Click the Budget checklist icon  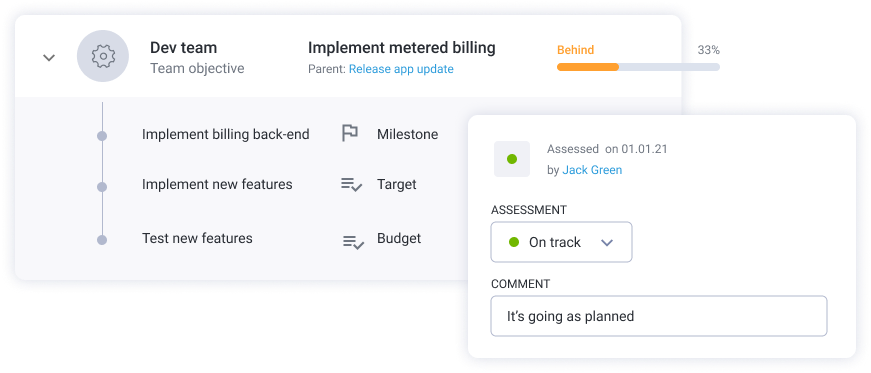click(353, 241)
